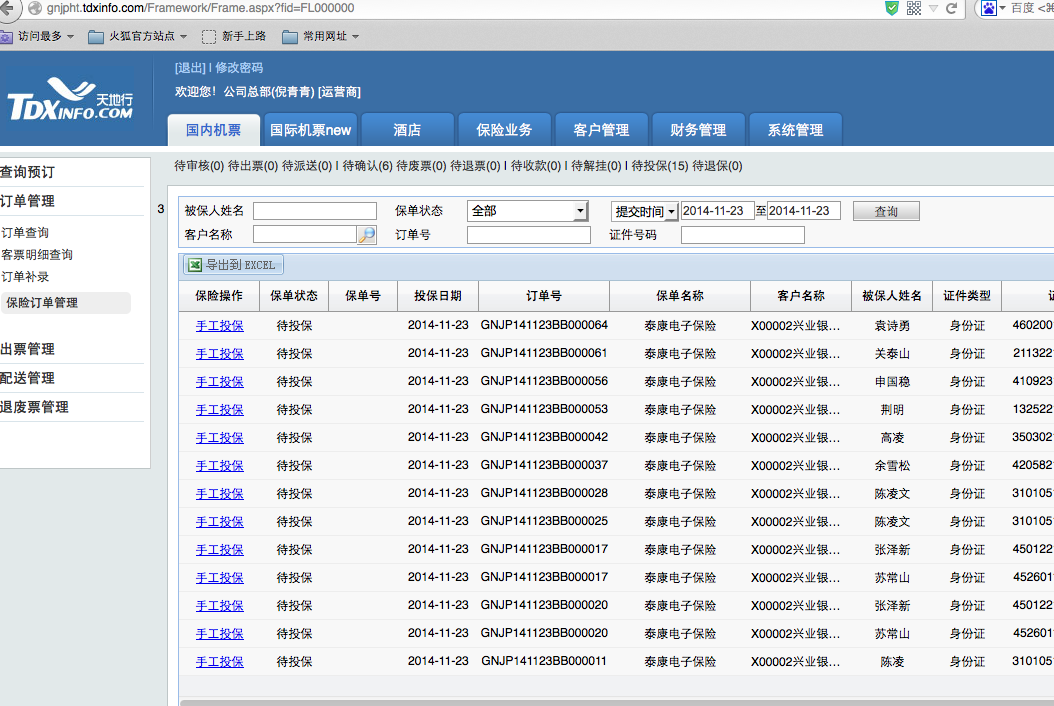Click 手工投保 for insured 余雪松
Viewport: 1054px width, 706px height.
(219, 466)
